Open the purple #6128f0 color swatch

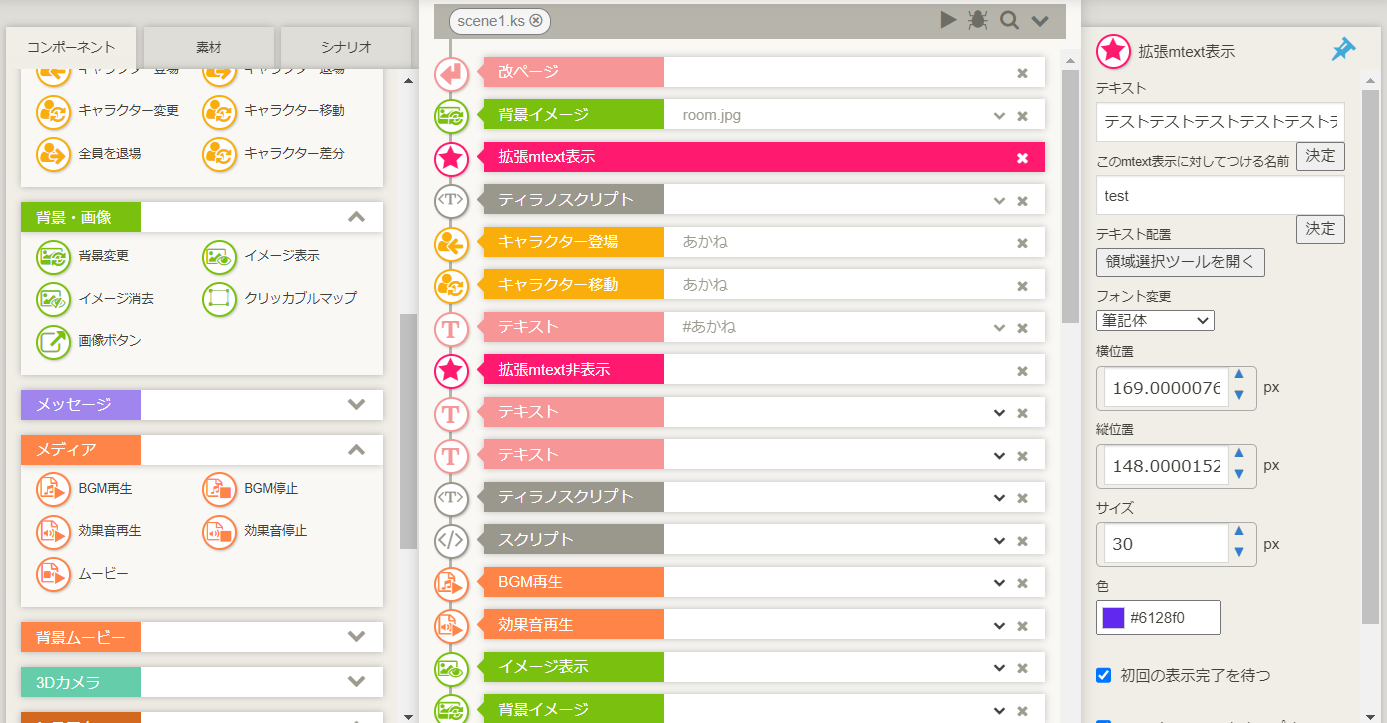tap(1113, 618)
